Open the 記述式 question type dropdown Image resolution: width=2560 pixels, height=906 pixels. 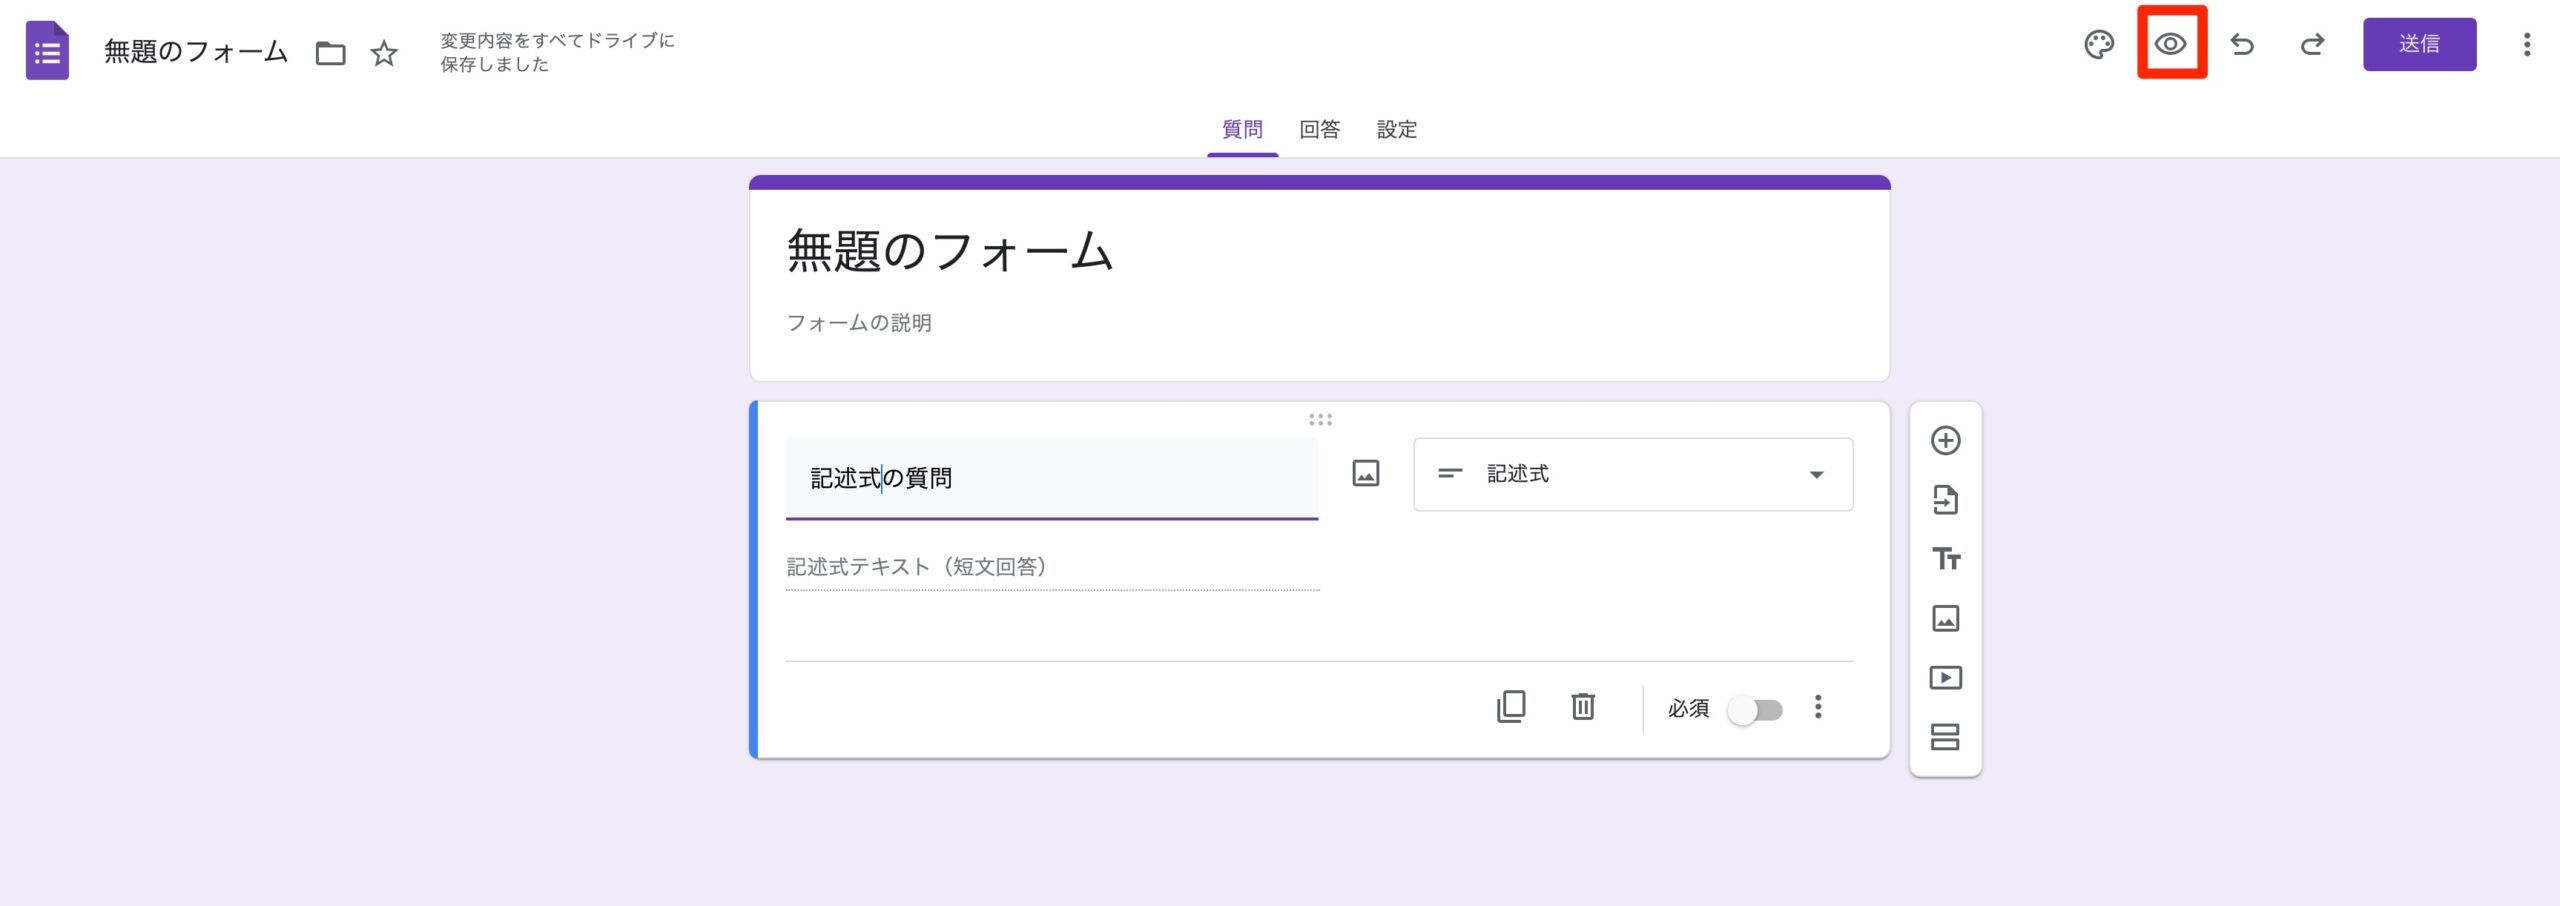1632,474
